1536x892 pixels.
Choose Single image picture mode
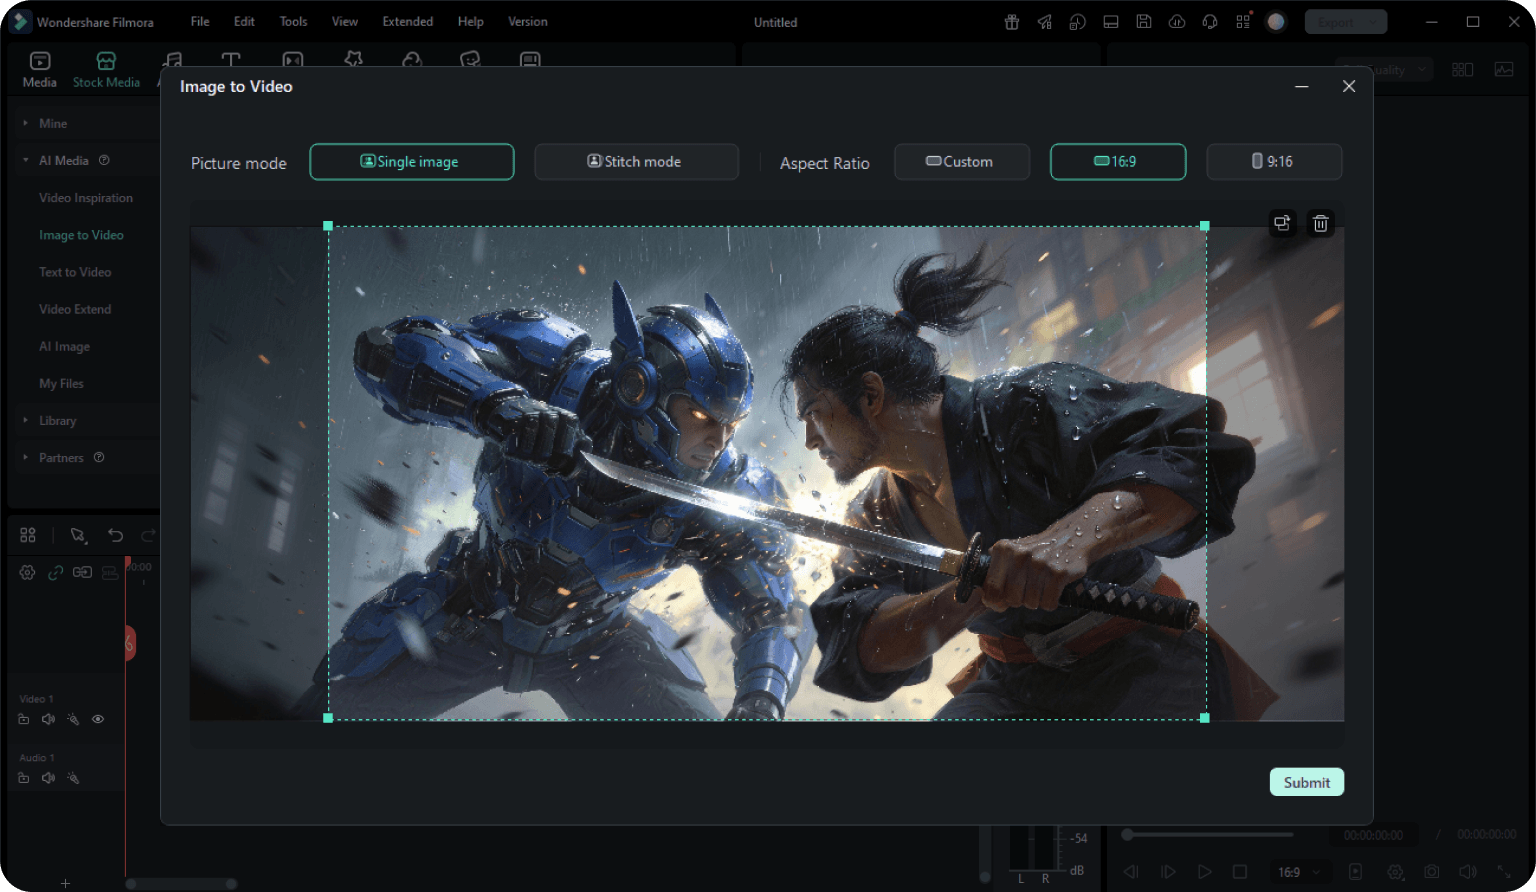click(412, 162)
